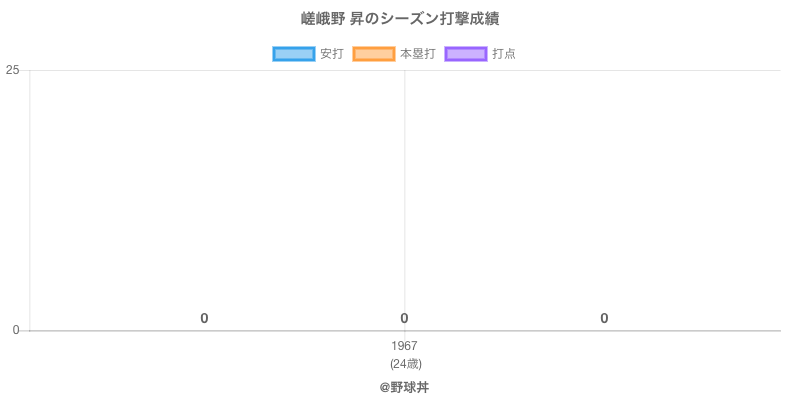Click the rightmost 0 data label for 打点
The image size is (800, 400).
604,319
